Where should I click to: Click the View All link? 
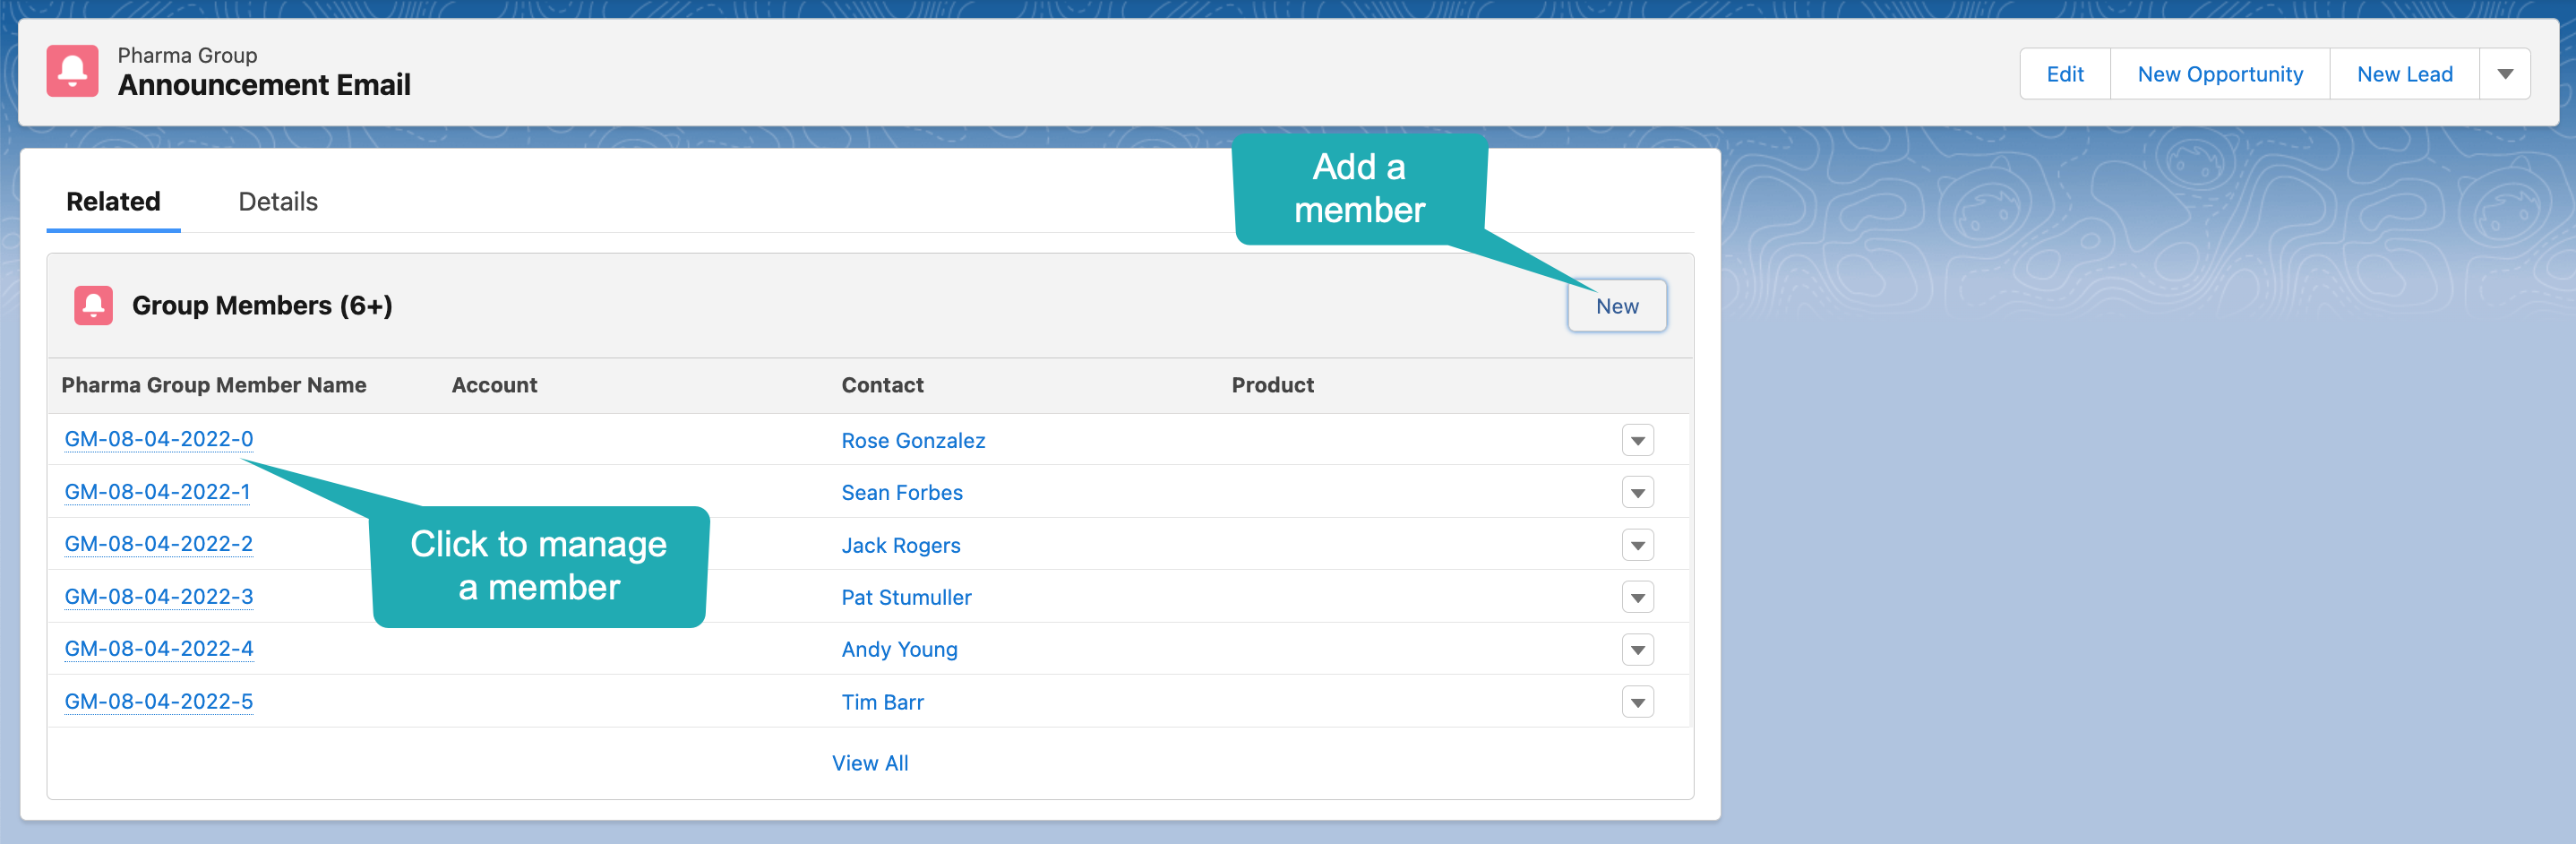point(869,763)
